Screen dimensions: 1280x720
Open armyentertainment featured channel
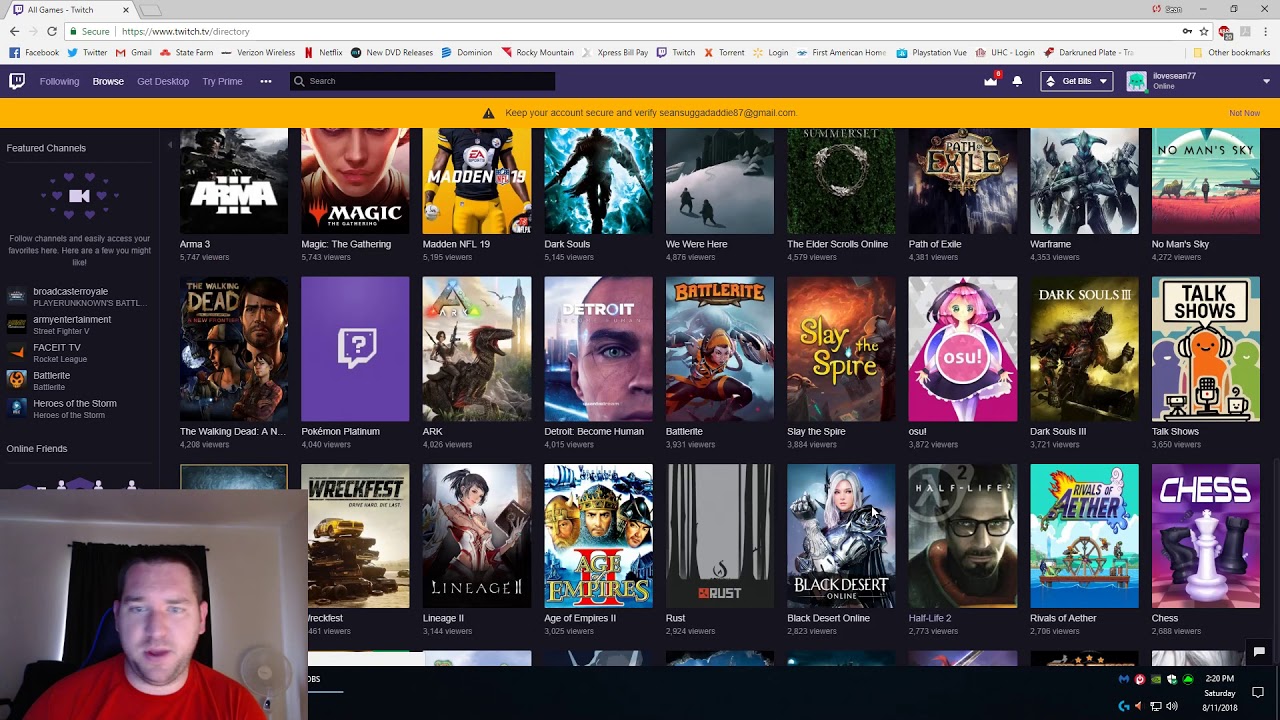pyautogui.click(x=80, y=325)
